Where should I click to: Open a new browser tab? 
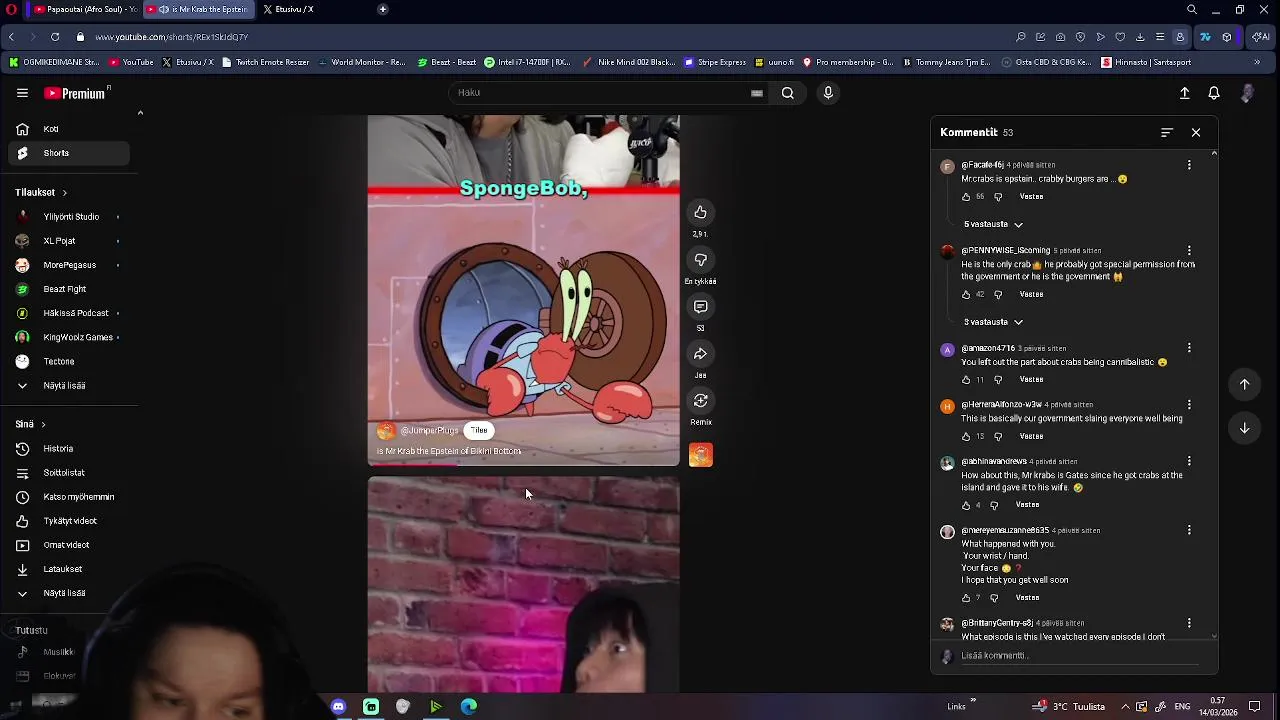point(382,9)
